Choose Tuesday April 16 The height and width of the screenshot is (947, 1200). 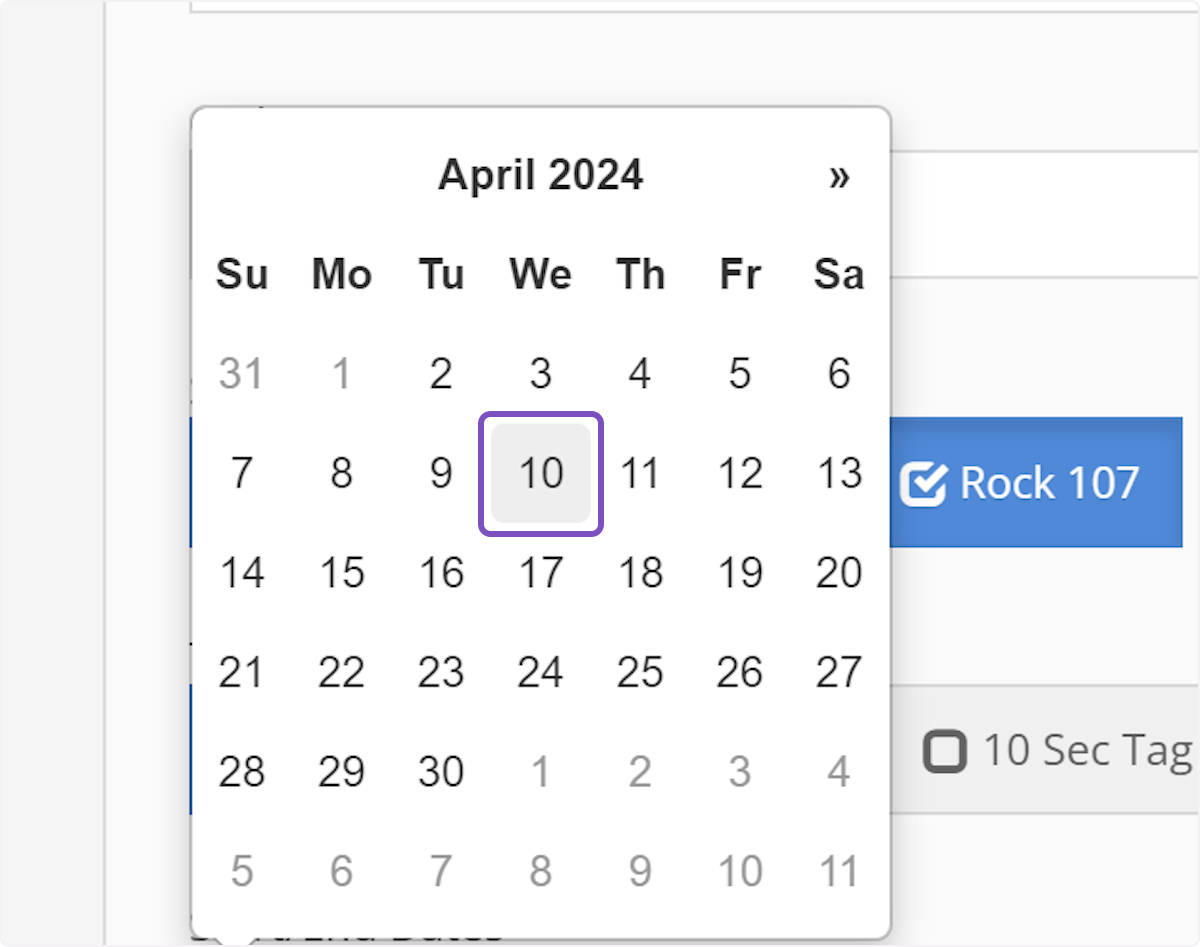pos(441,573)
